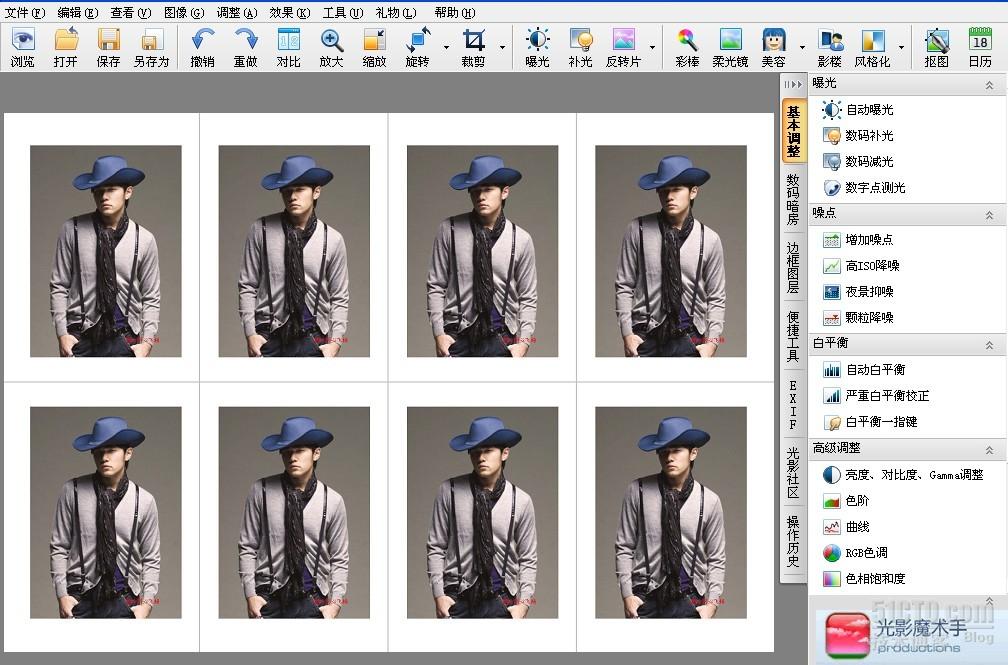Apply 曝光 exposure from toolbar
1008x665 pixels.
point(537,48)
